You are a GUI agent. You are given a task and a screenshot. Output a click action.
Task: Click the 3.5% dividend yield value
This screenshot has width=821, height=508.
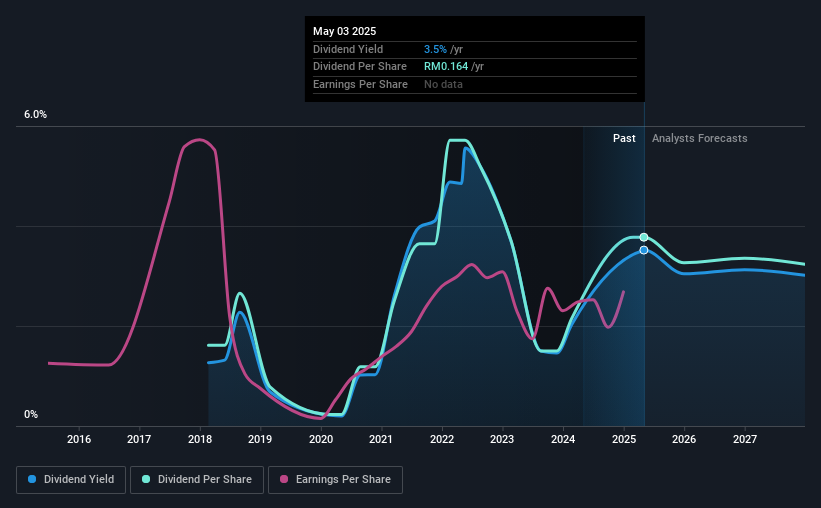coord(435,49)
